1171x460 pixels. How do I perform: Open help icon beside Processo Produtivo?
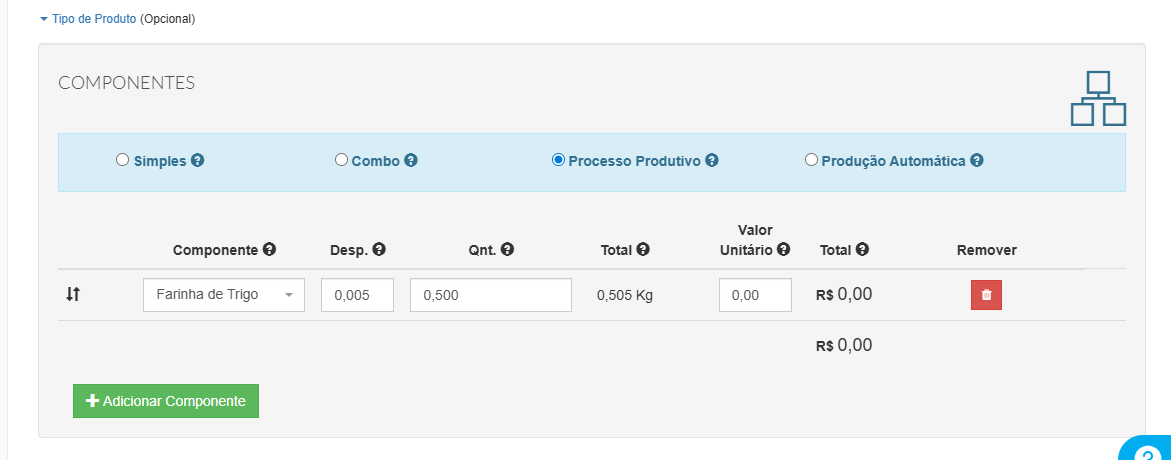(x=712, y=161)
